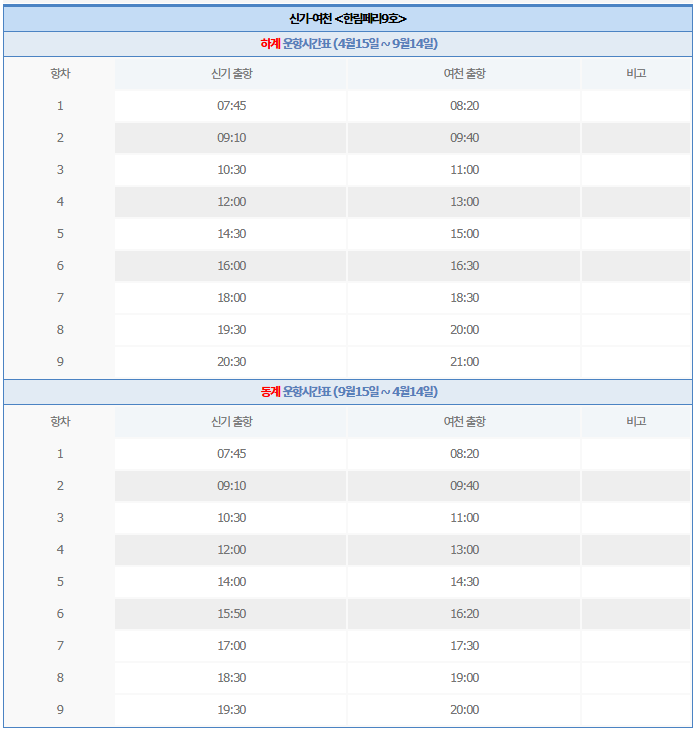Select the 하계 운항시간표 (4월15일~9월14일) heading
This screenshot has width=697, height=731.
(x=349, y=44)
